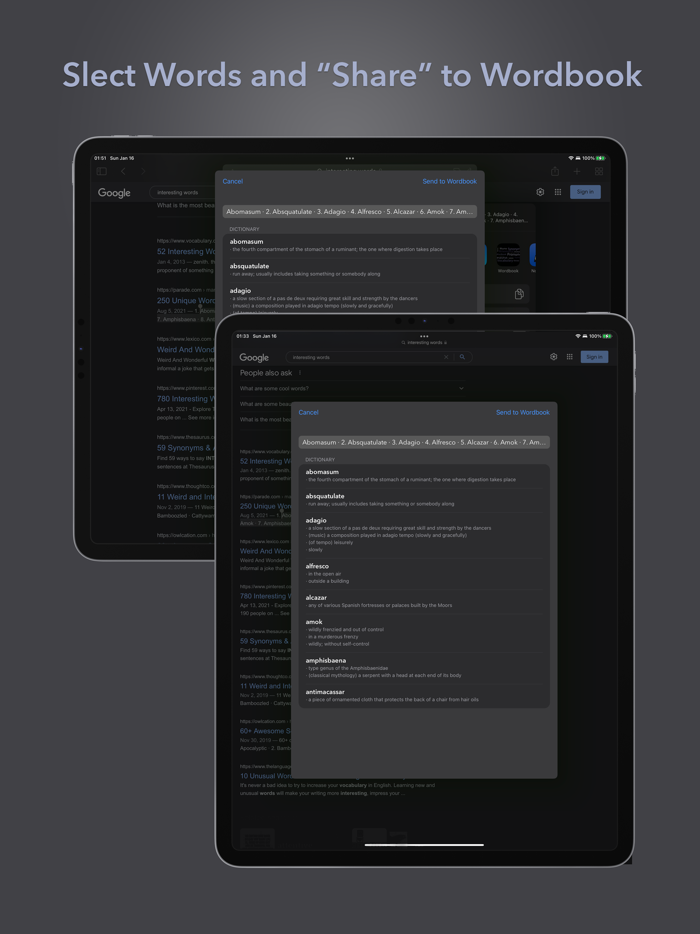Tap Cancel in front iPad Wordbook sheet

point(308,412)
